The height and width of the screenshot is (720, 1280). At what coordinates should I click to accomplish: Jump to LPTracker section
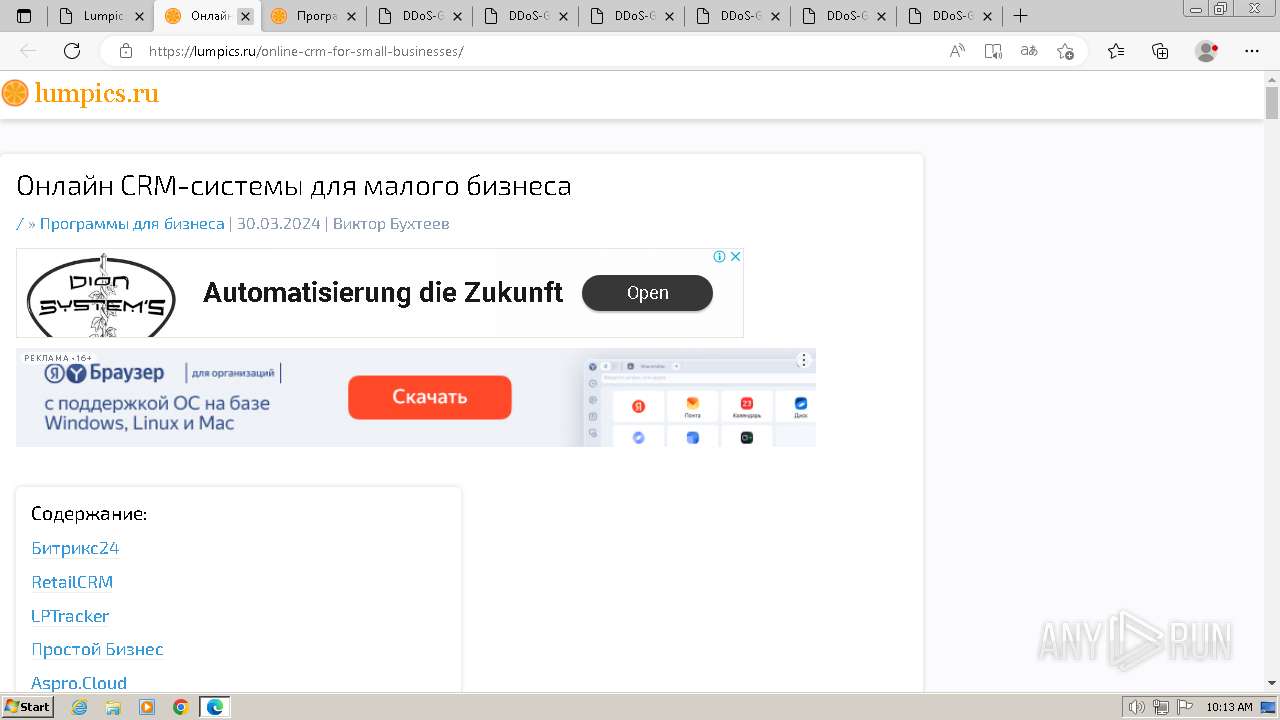[x=70, y=616]
